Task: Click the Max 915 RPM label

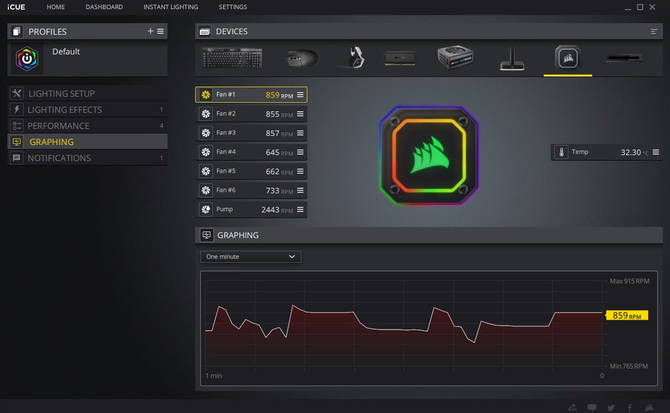Action: 629,281
